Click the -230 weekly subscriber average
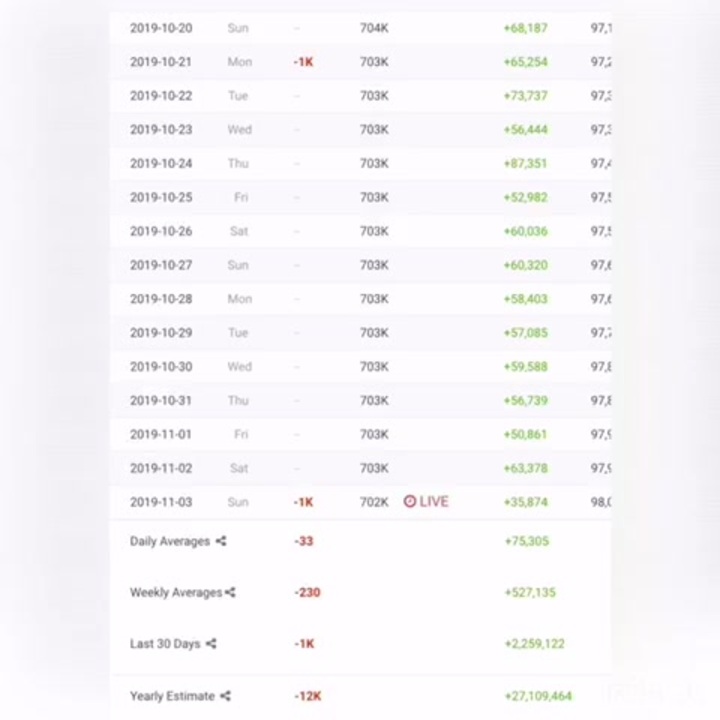Screen dimensions: 720x720 point(307,592)
